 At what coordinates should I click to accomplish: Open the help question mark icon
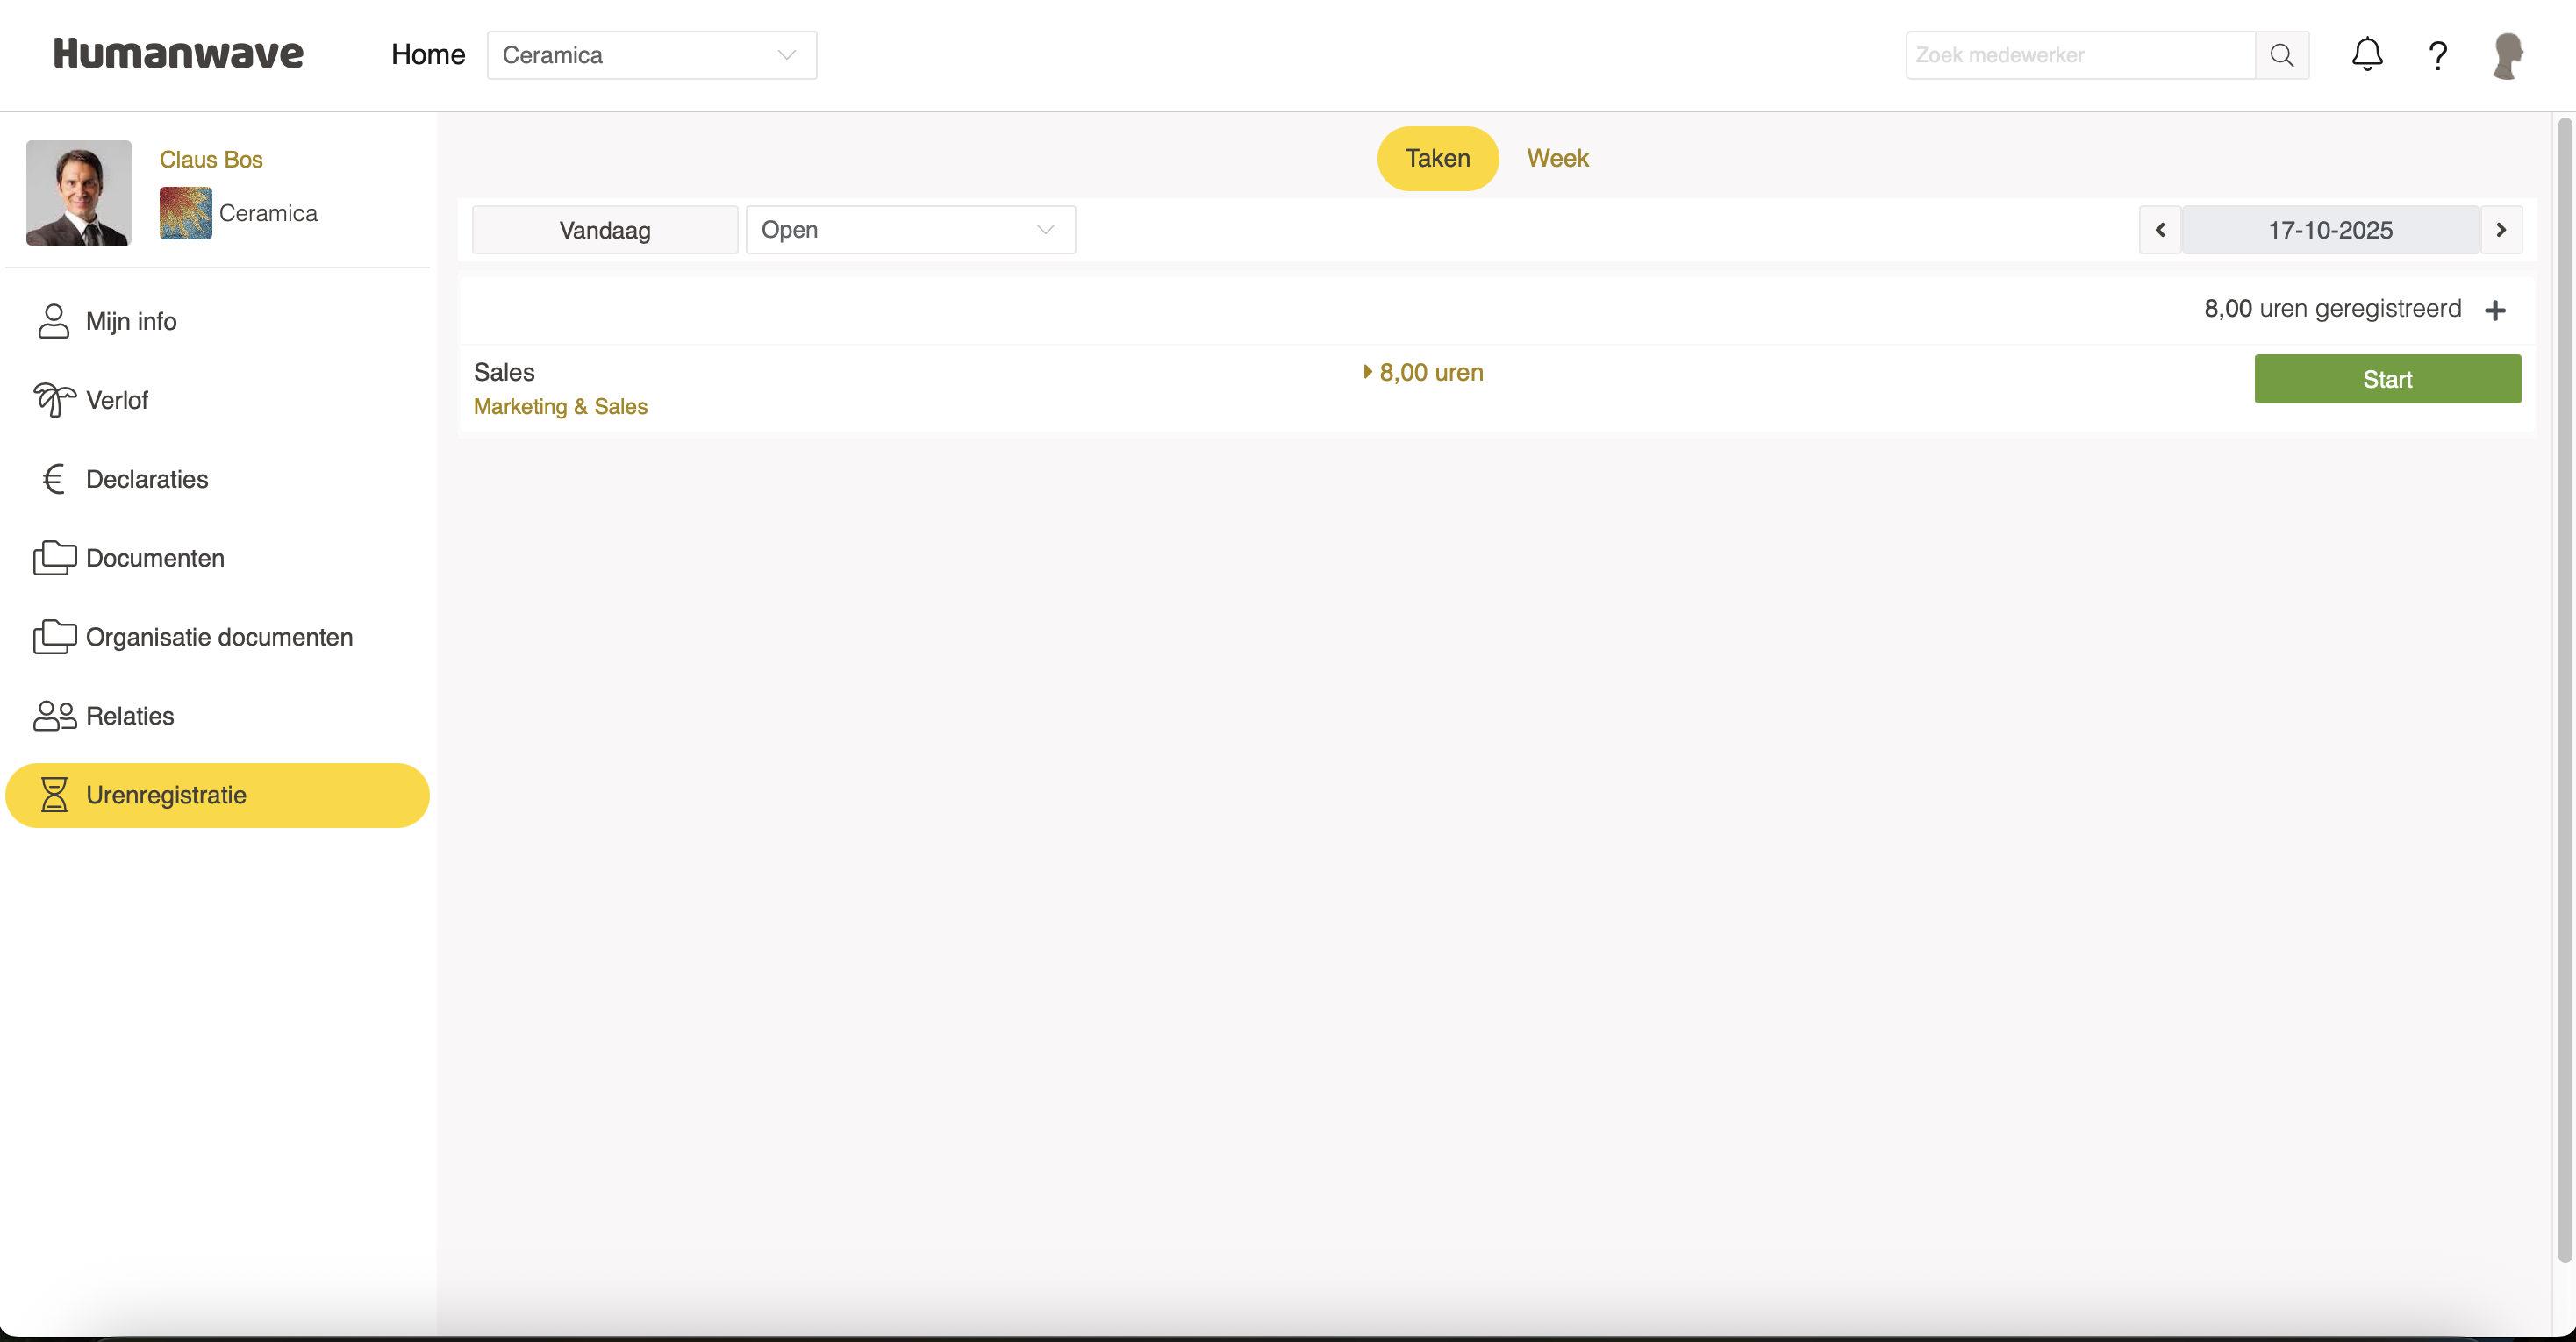click(x=2438, y=55)
